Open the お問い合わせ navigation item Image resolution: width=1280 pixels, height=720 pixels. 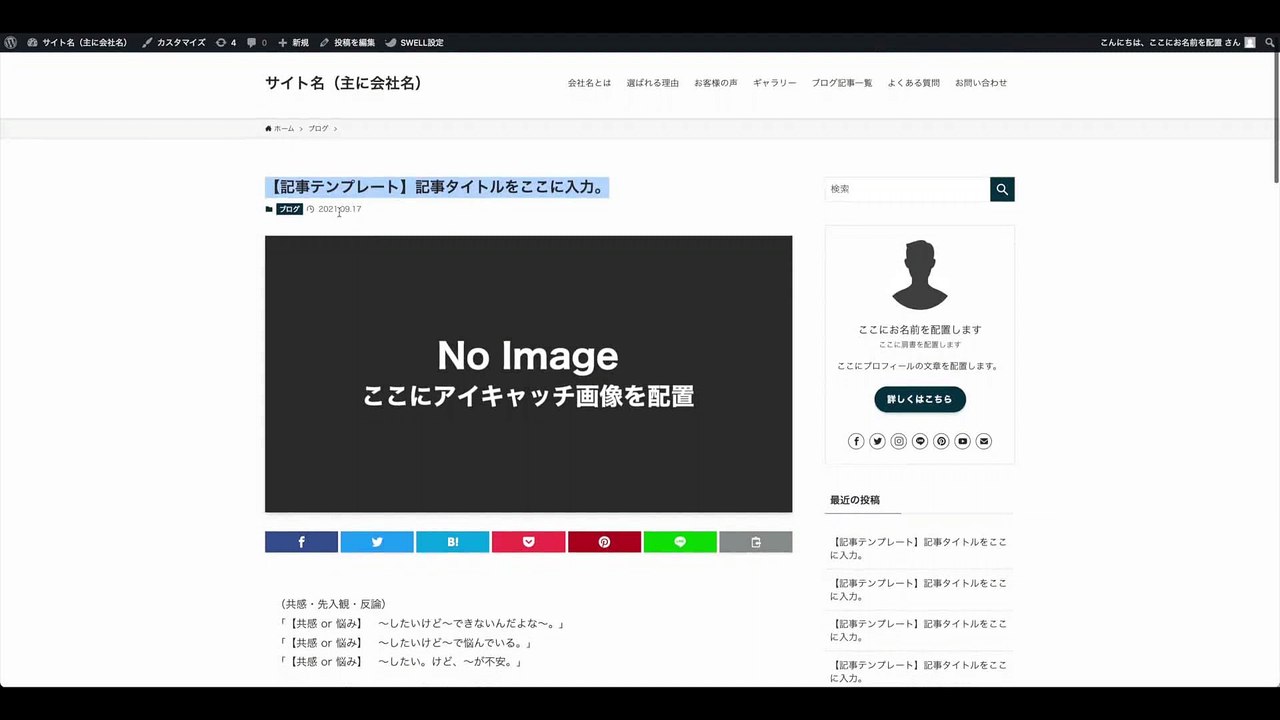tap(980, 83)
